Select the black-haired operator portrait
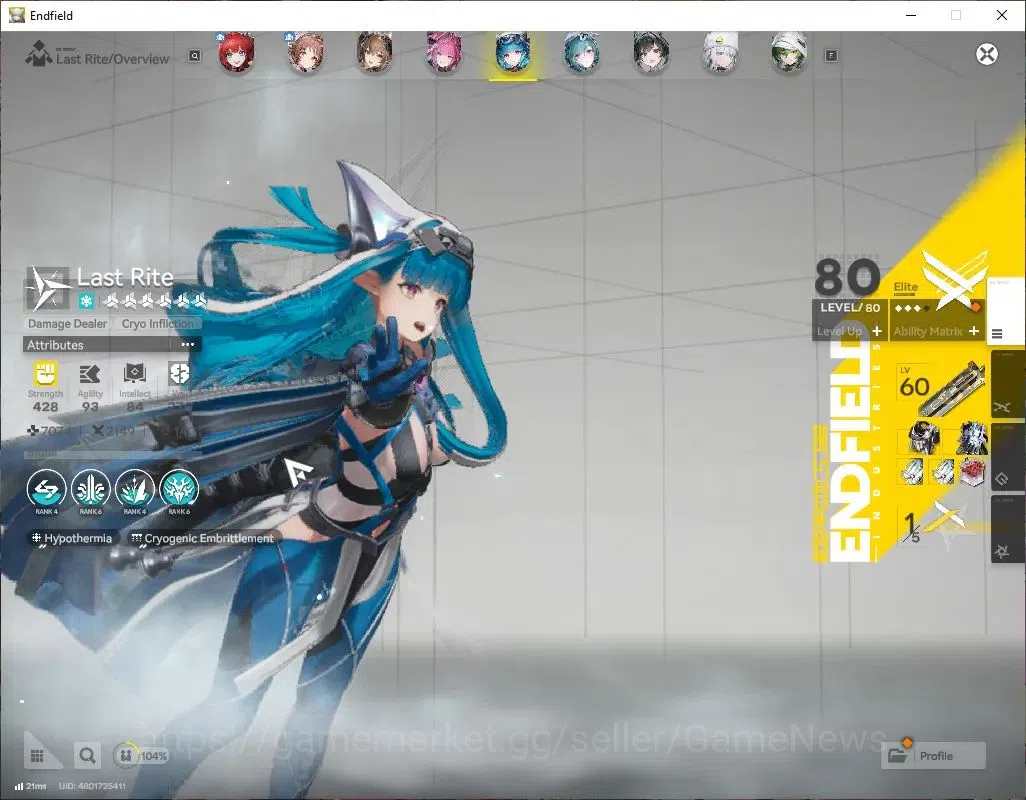1026x800 pixels. pos(651,53)
